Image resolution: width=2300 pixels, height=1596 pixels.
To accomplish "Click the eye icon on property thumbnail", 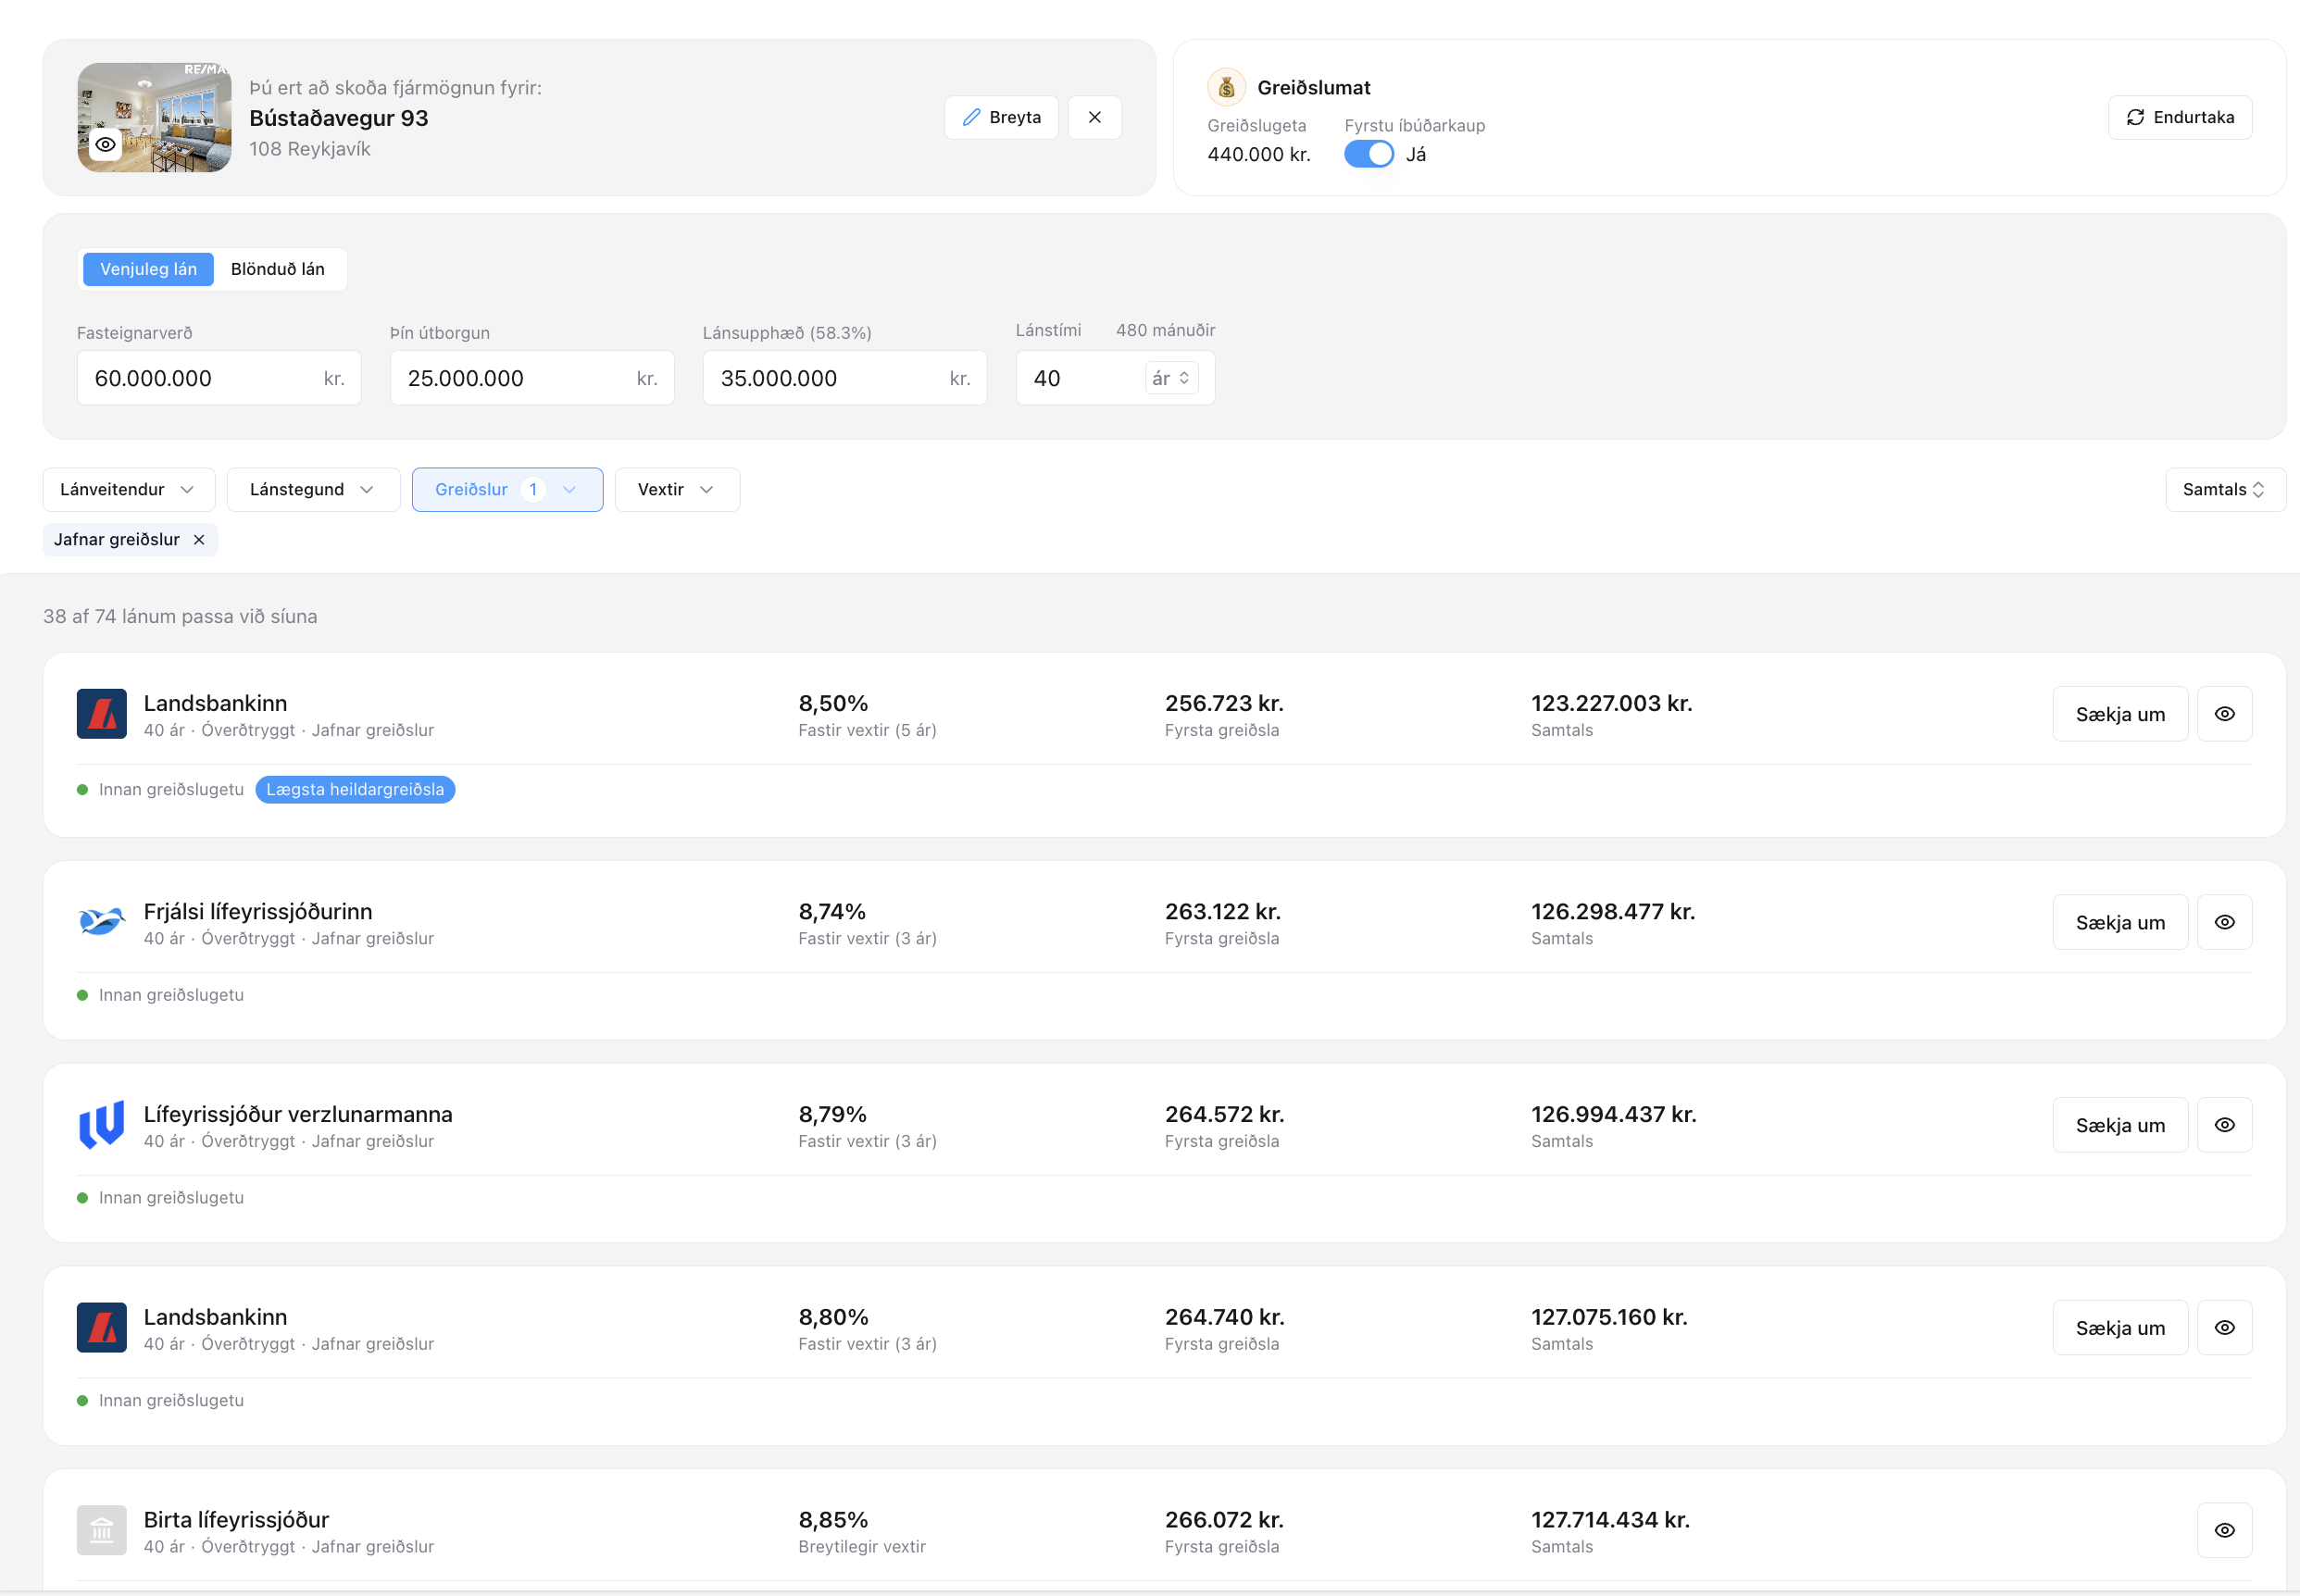I will coord(105,145).
